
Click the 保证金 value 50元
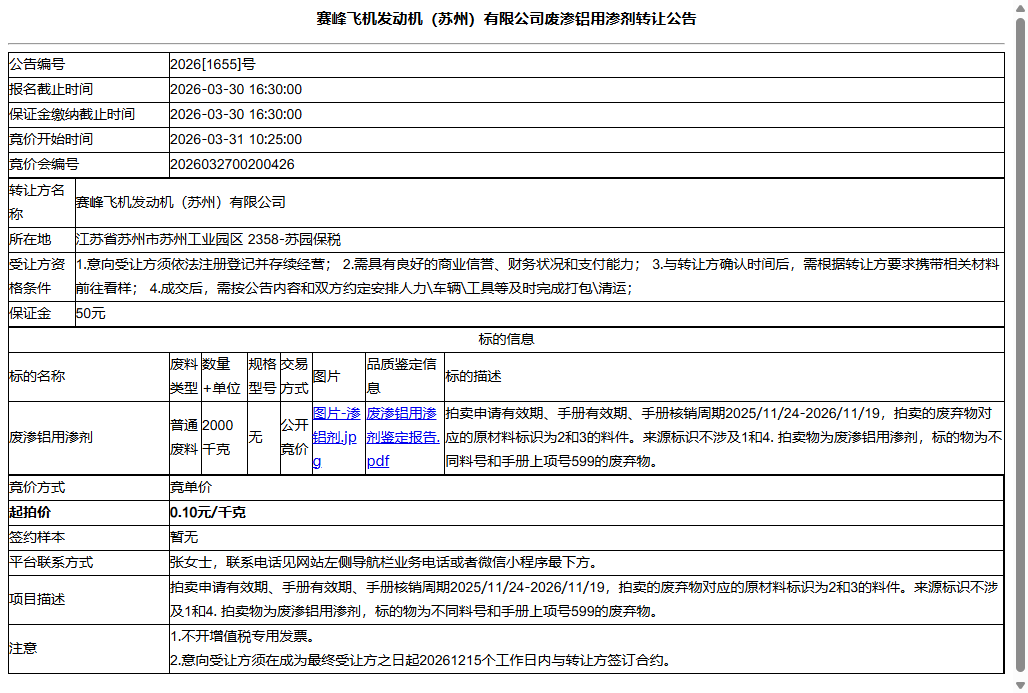click(184, 312)
